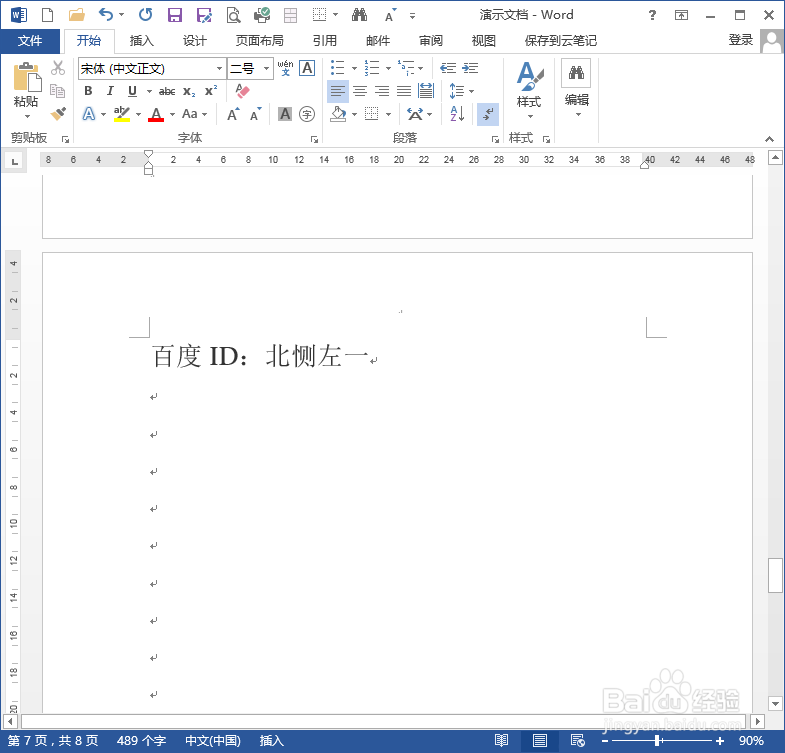Open the Phonetic Guide wén icon

[285, 68]
